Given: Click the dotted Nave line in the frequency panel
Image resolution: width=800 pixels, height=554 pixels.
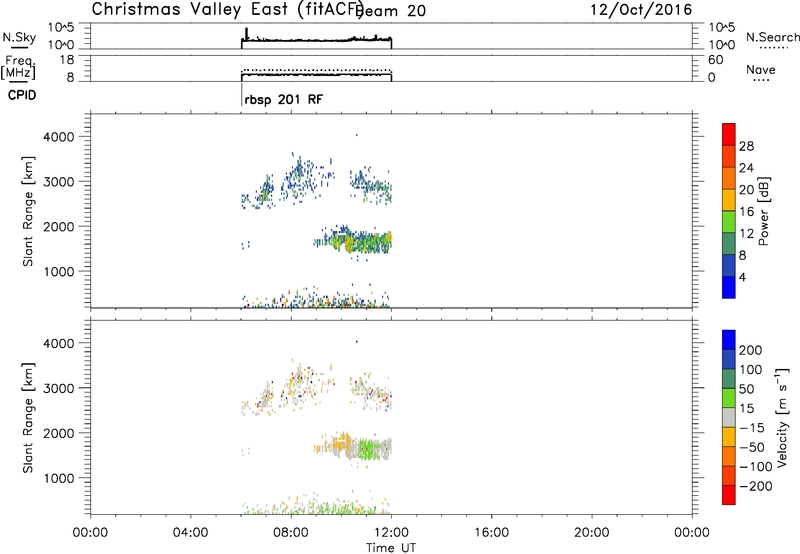Looking at the screenshot, I should pos(316,70).
